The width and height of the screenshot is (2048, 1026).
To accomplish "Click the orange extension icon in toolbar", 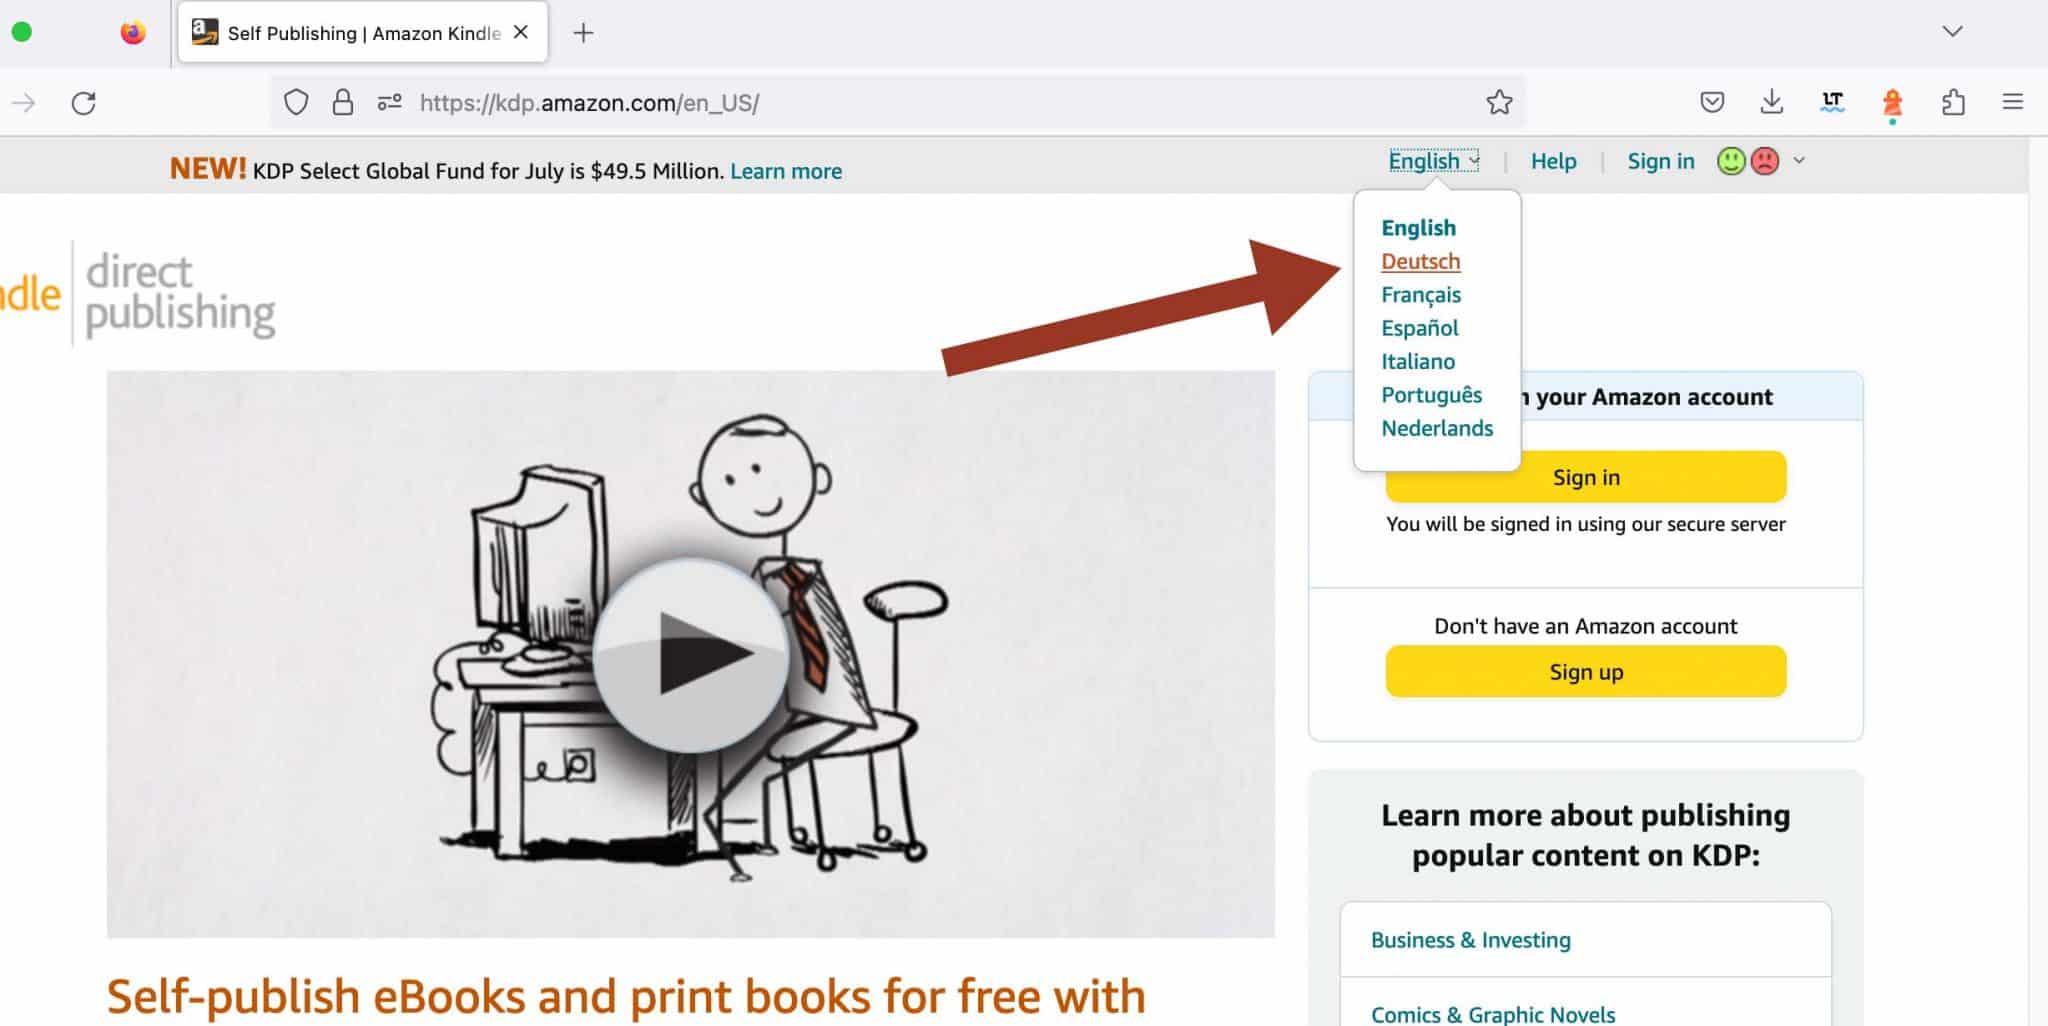I will (1892, 103).
